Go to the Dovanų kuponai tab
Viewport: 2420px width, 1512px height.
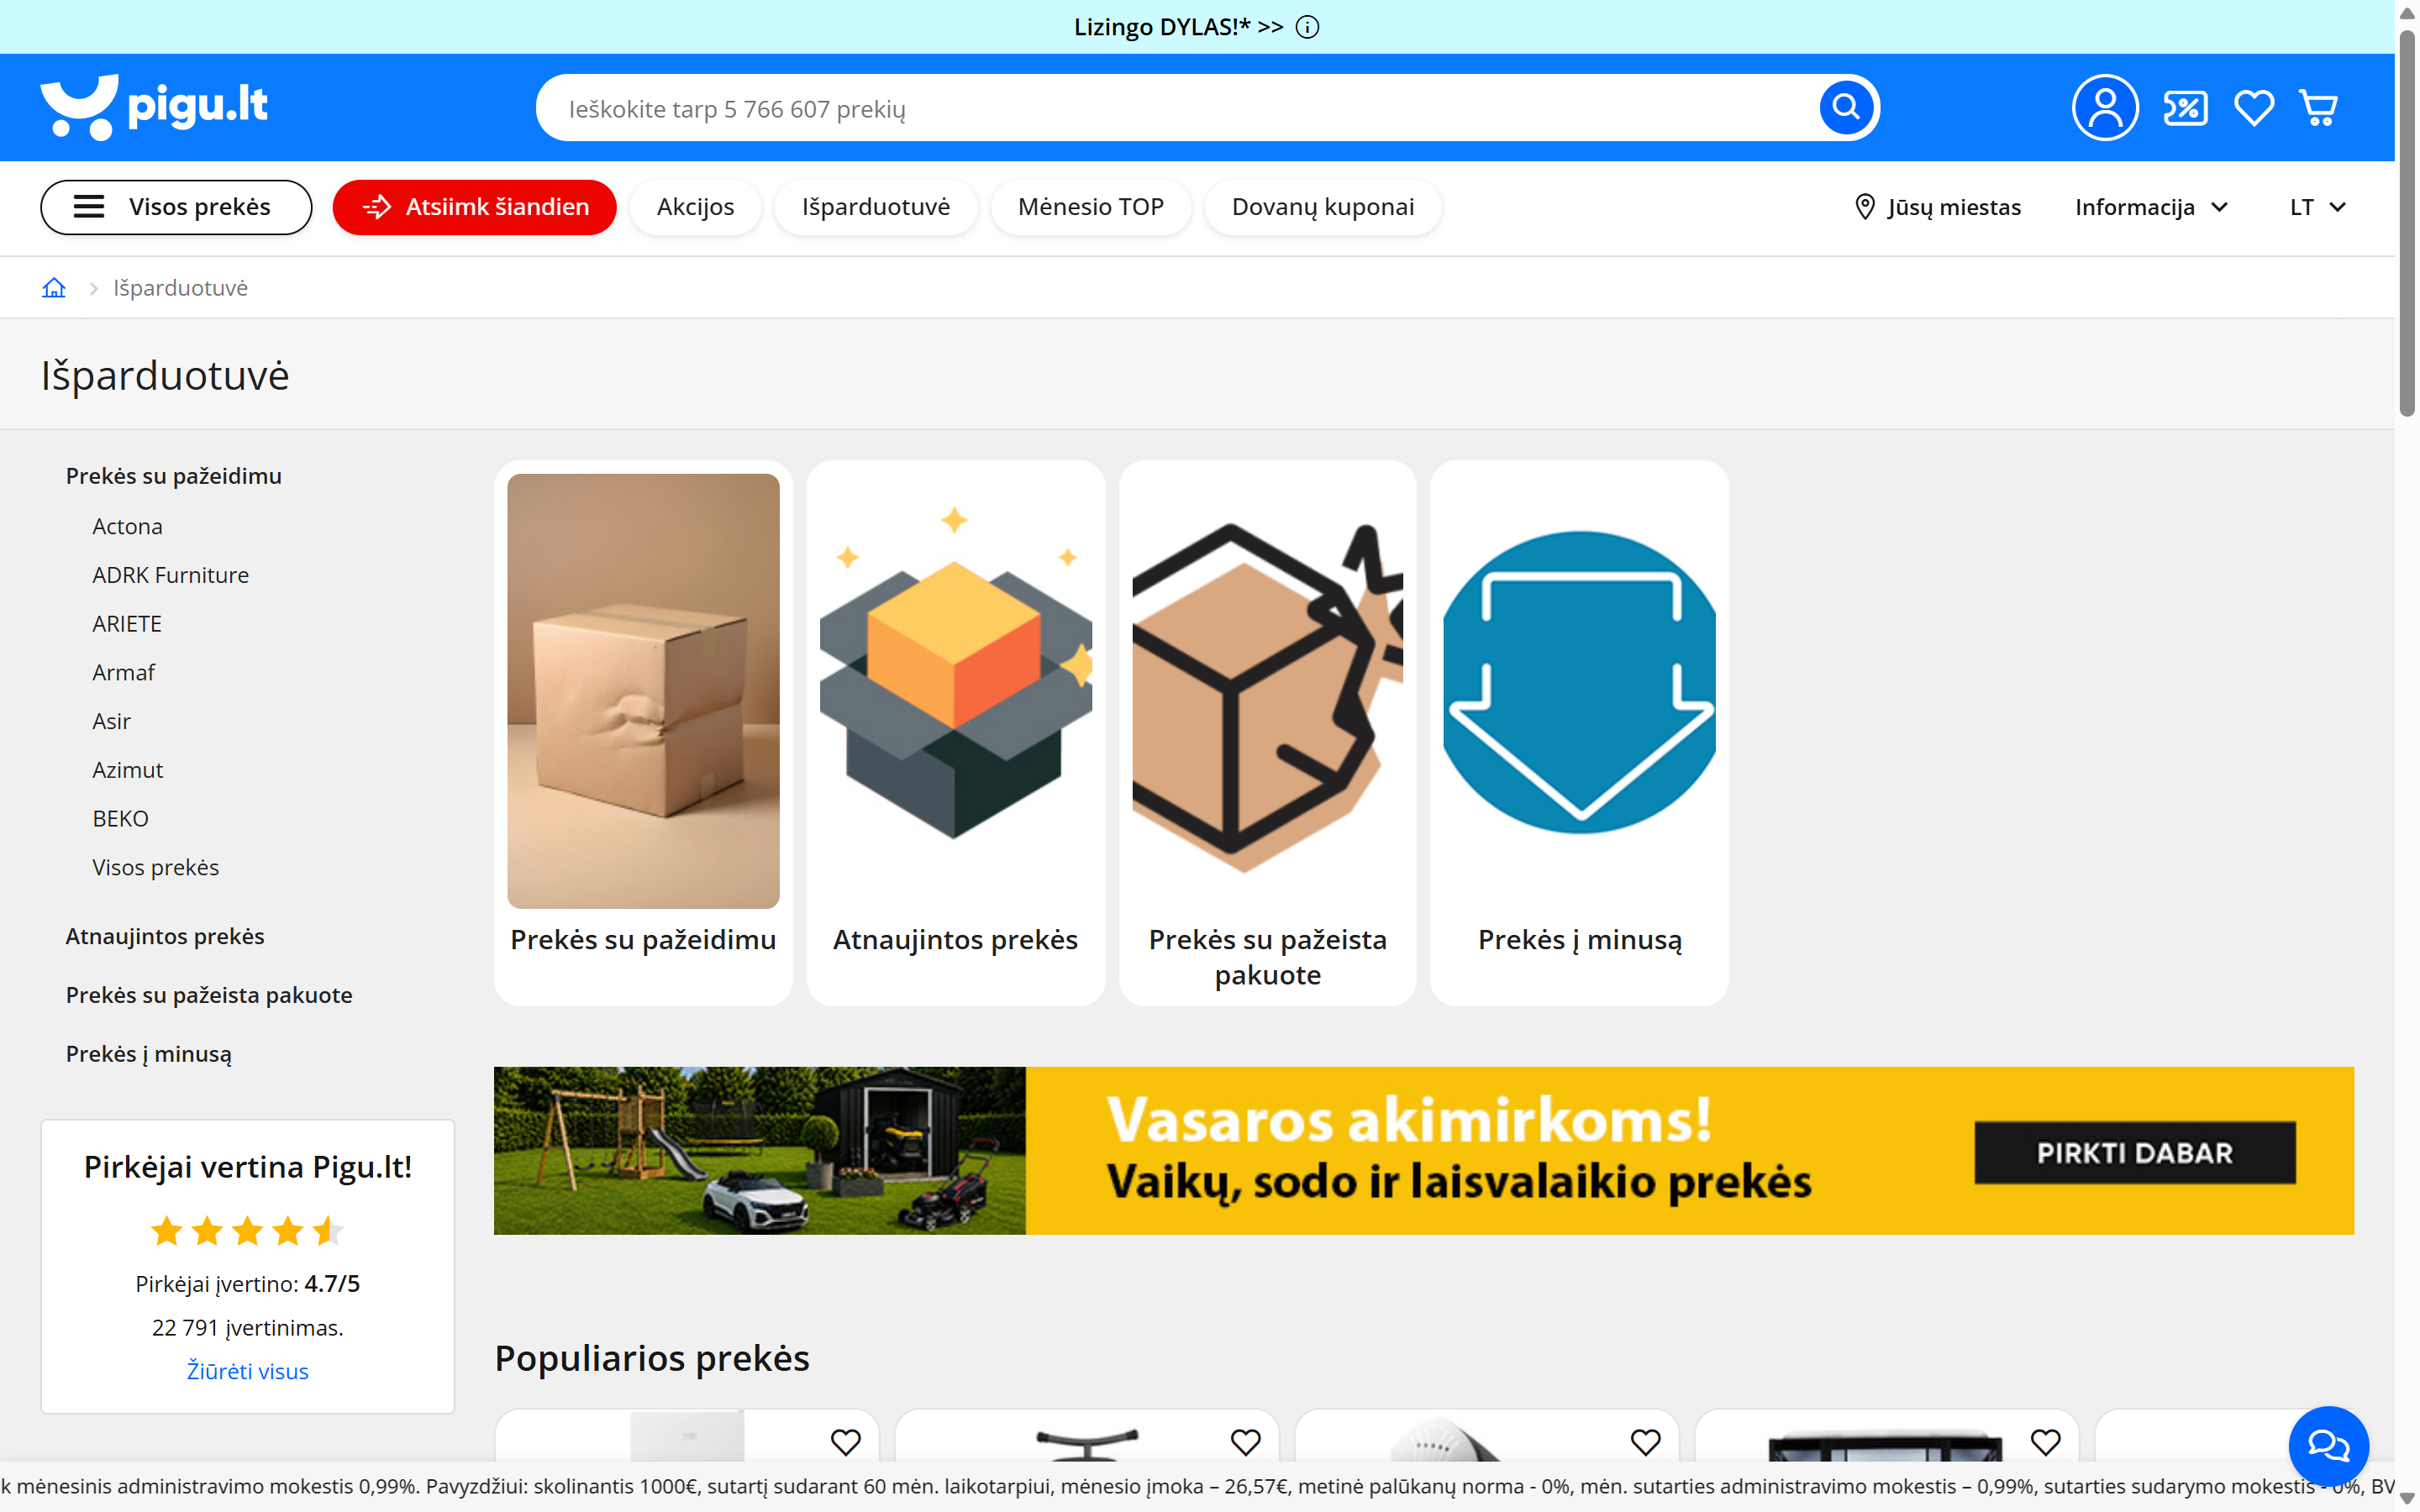tap(1322, 207)
